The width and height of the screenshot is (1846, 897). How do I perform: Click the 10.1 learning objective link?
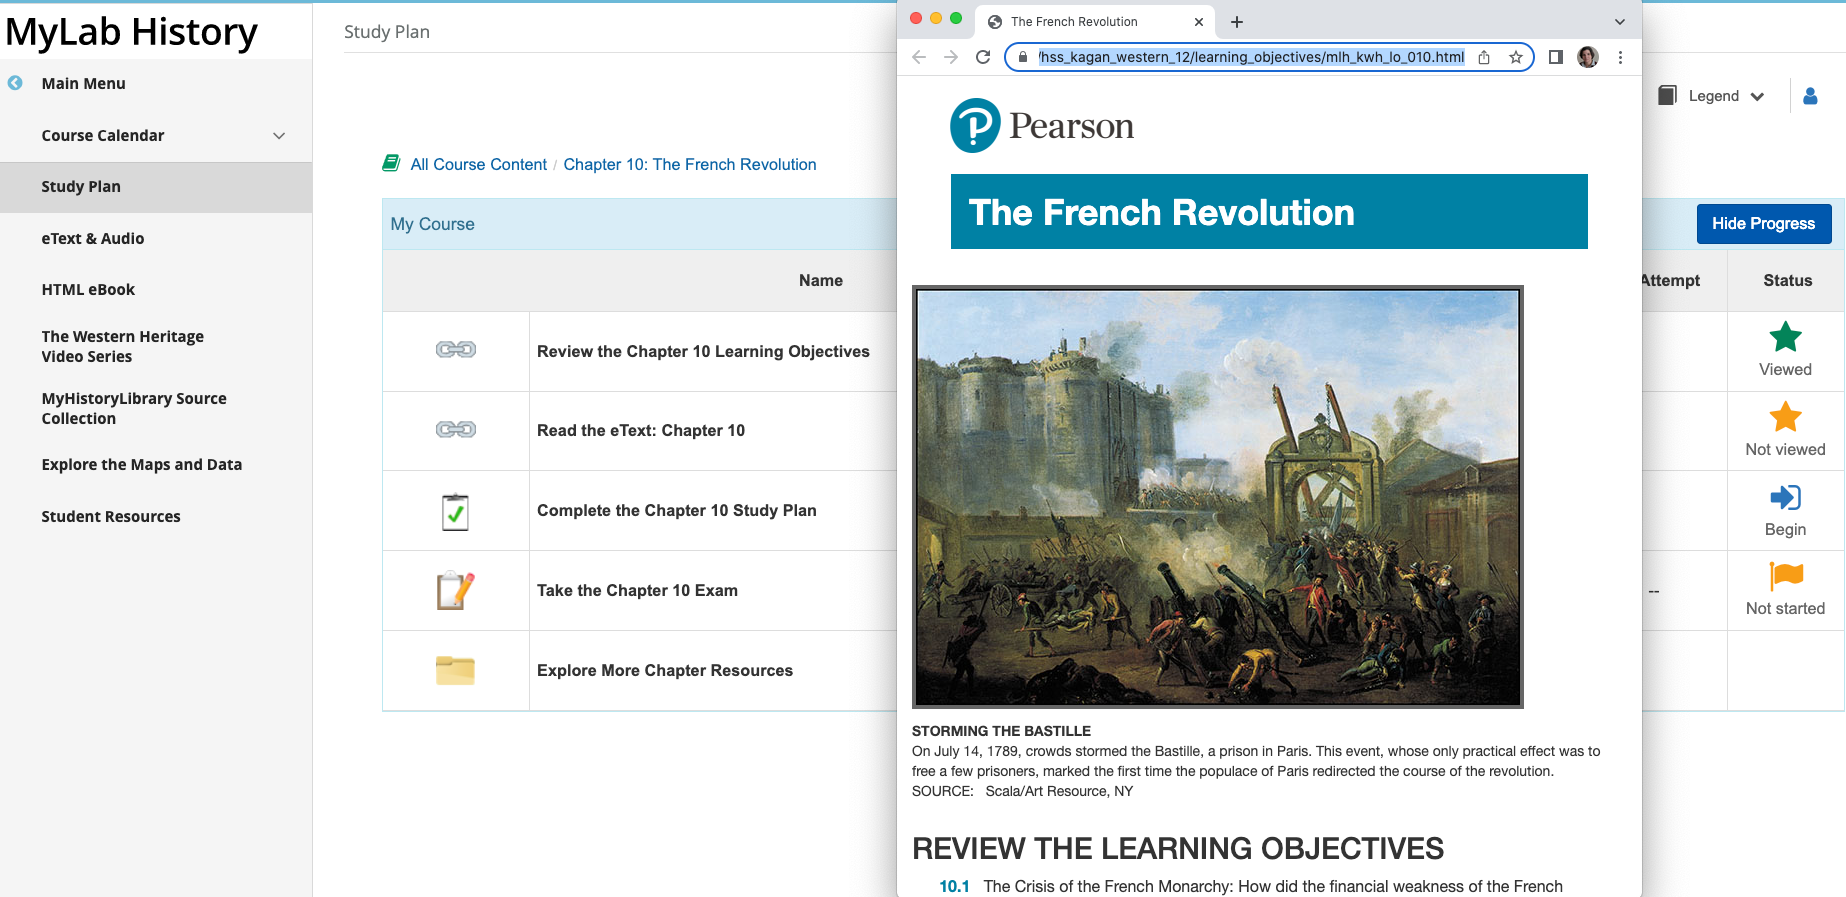click(x=954, y=886)
